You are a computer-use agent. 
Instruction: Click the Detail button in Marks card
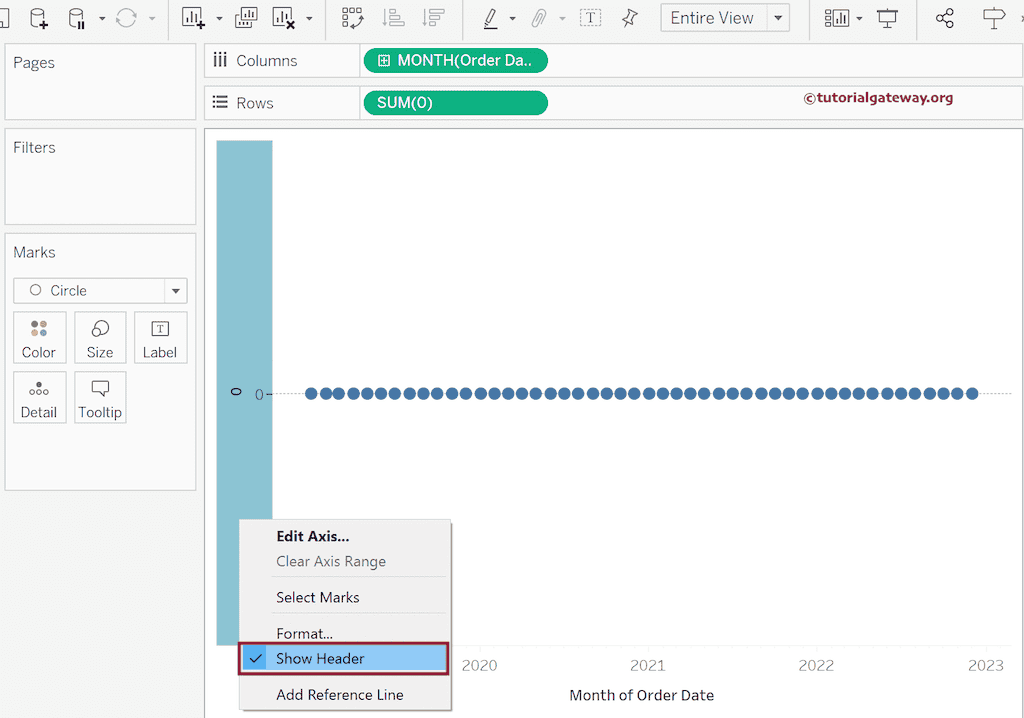39,398
